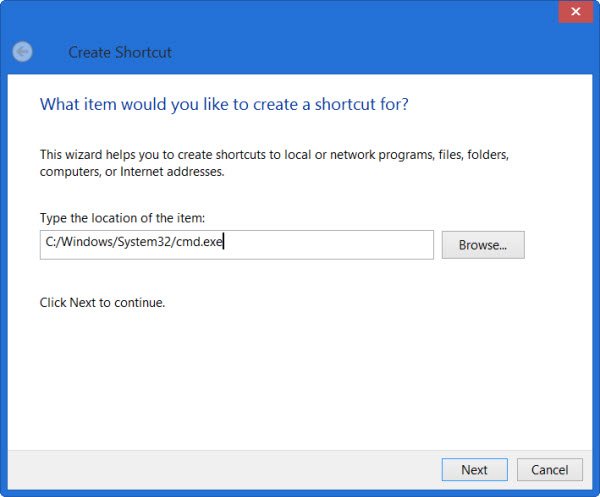The height and width of the screenshot is (497, 600).
Task: Click the "Click Next to continue." text
Action: coord(102,303)
